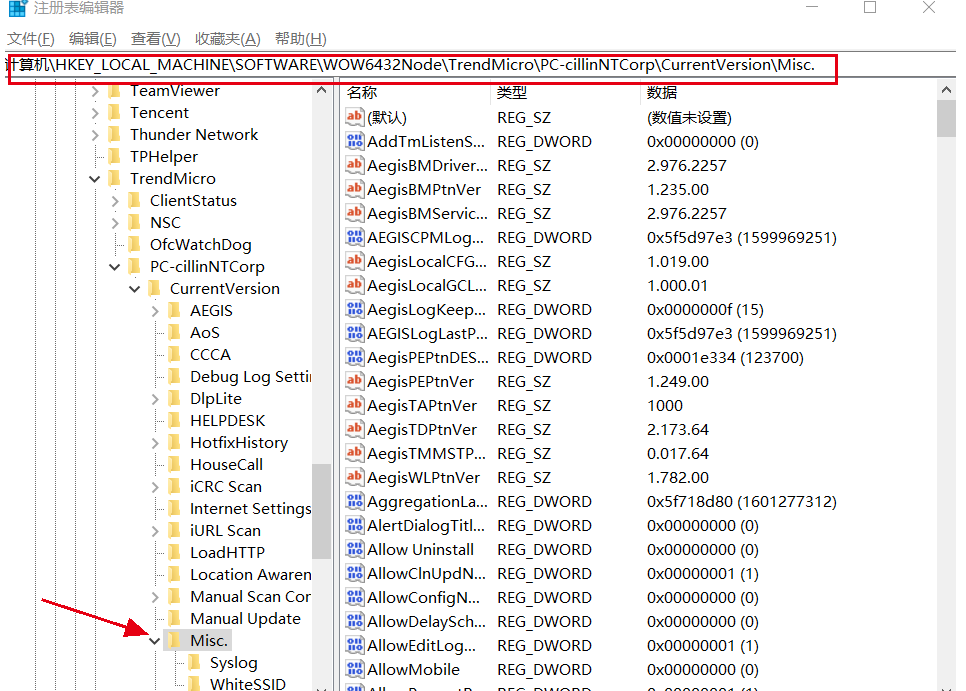Select the TrendMicro folder icon
This screenshot has height=691, width=966.
point(114,179)
